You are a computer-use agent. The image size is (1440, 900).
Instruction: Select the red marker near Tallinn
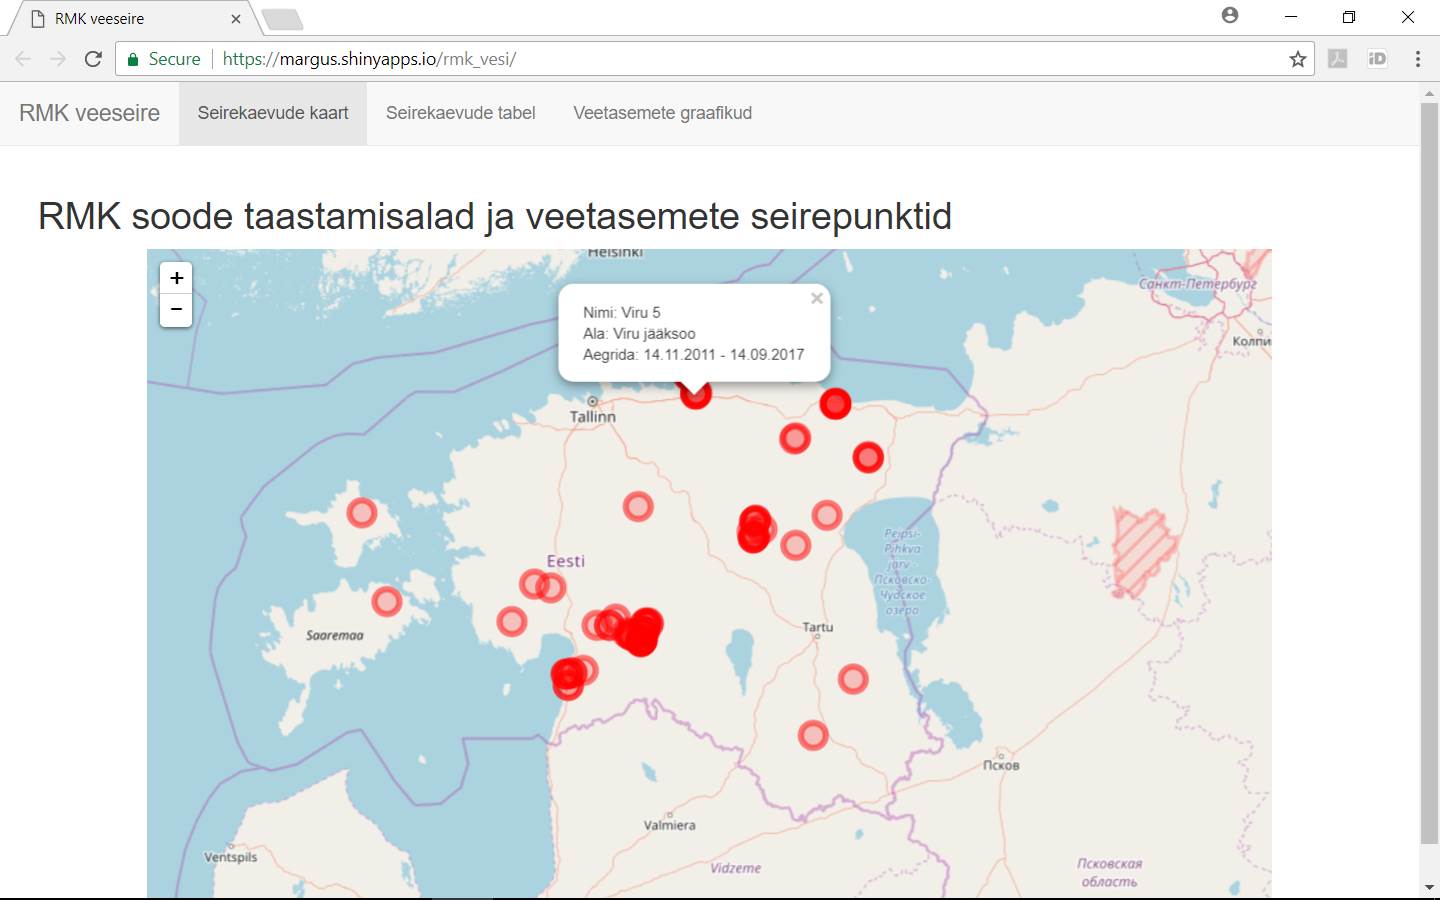coord(695,395)
